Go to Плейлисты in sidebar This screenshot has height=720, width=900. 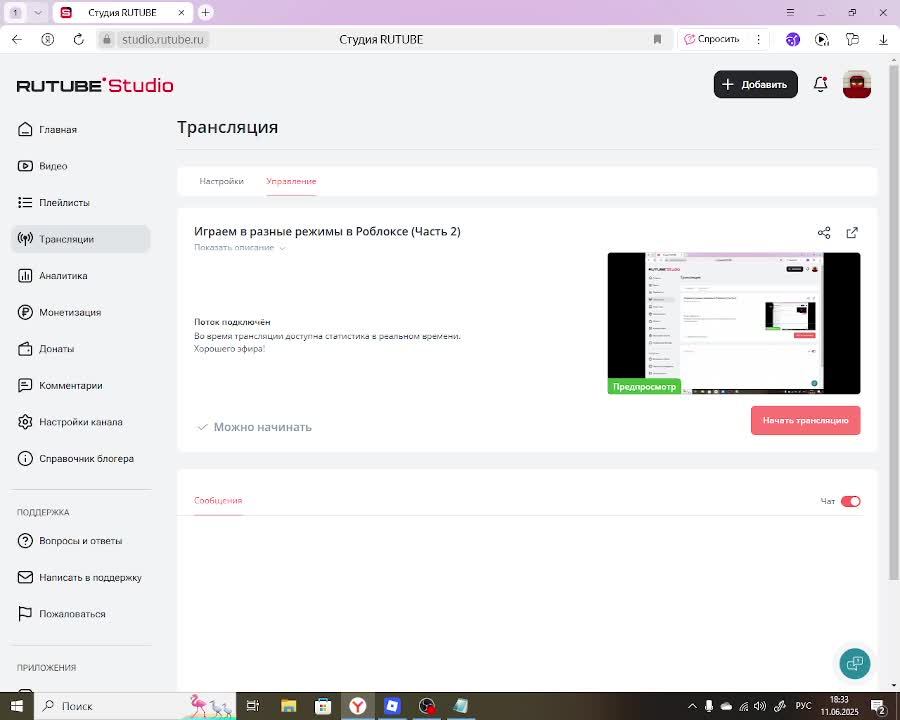point(53,203)
